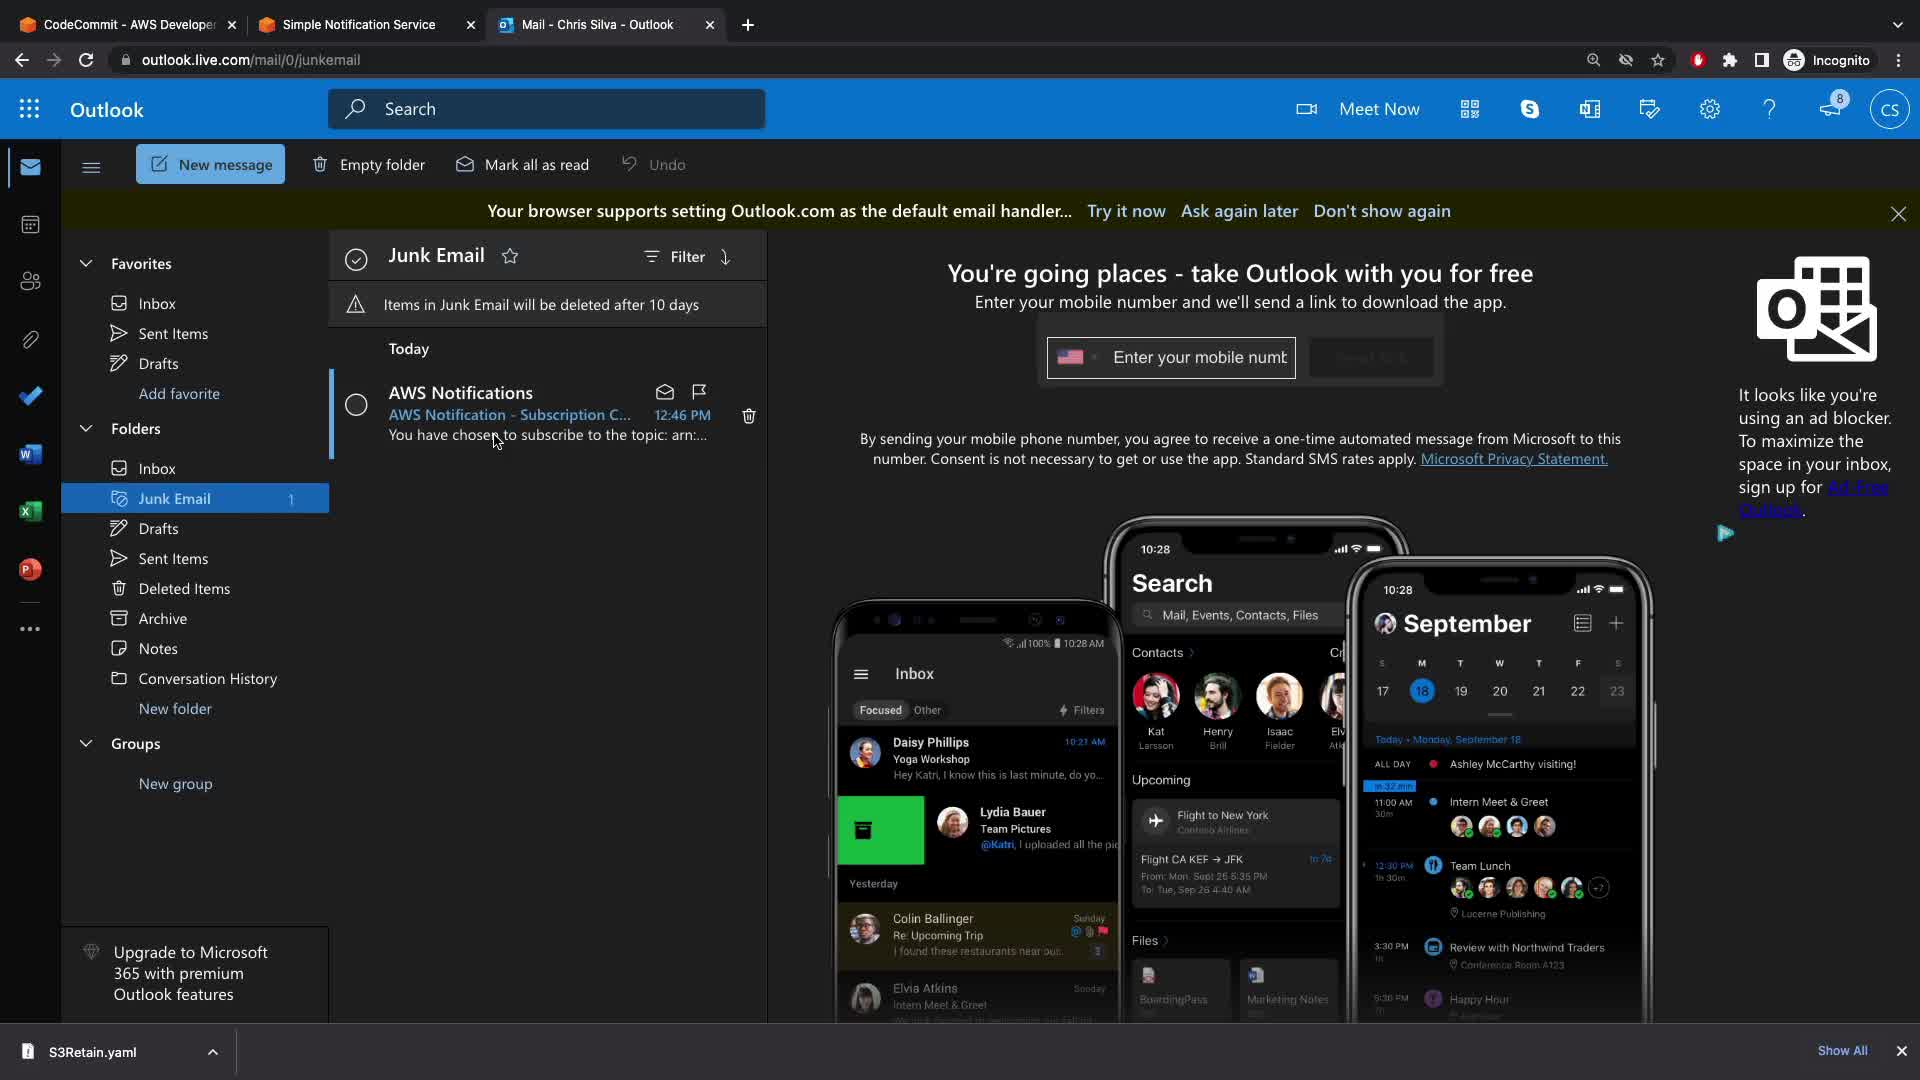Select the AWS Notifications message circle

(356, 405)
